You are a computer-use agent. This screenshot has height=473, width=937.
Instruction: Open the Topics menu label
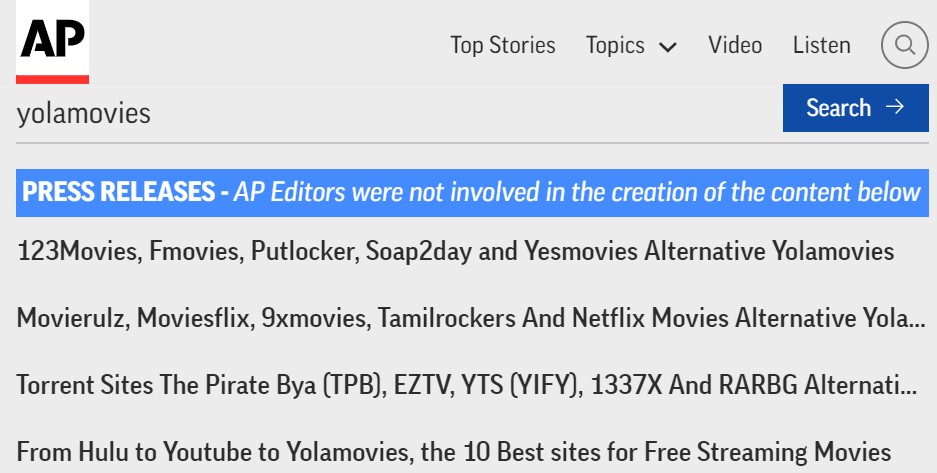pyautogui.click(x=615, y=45)
